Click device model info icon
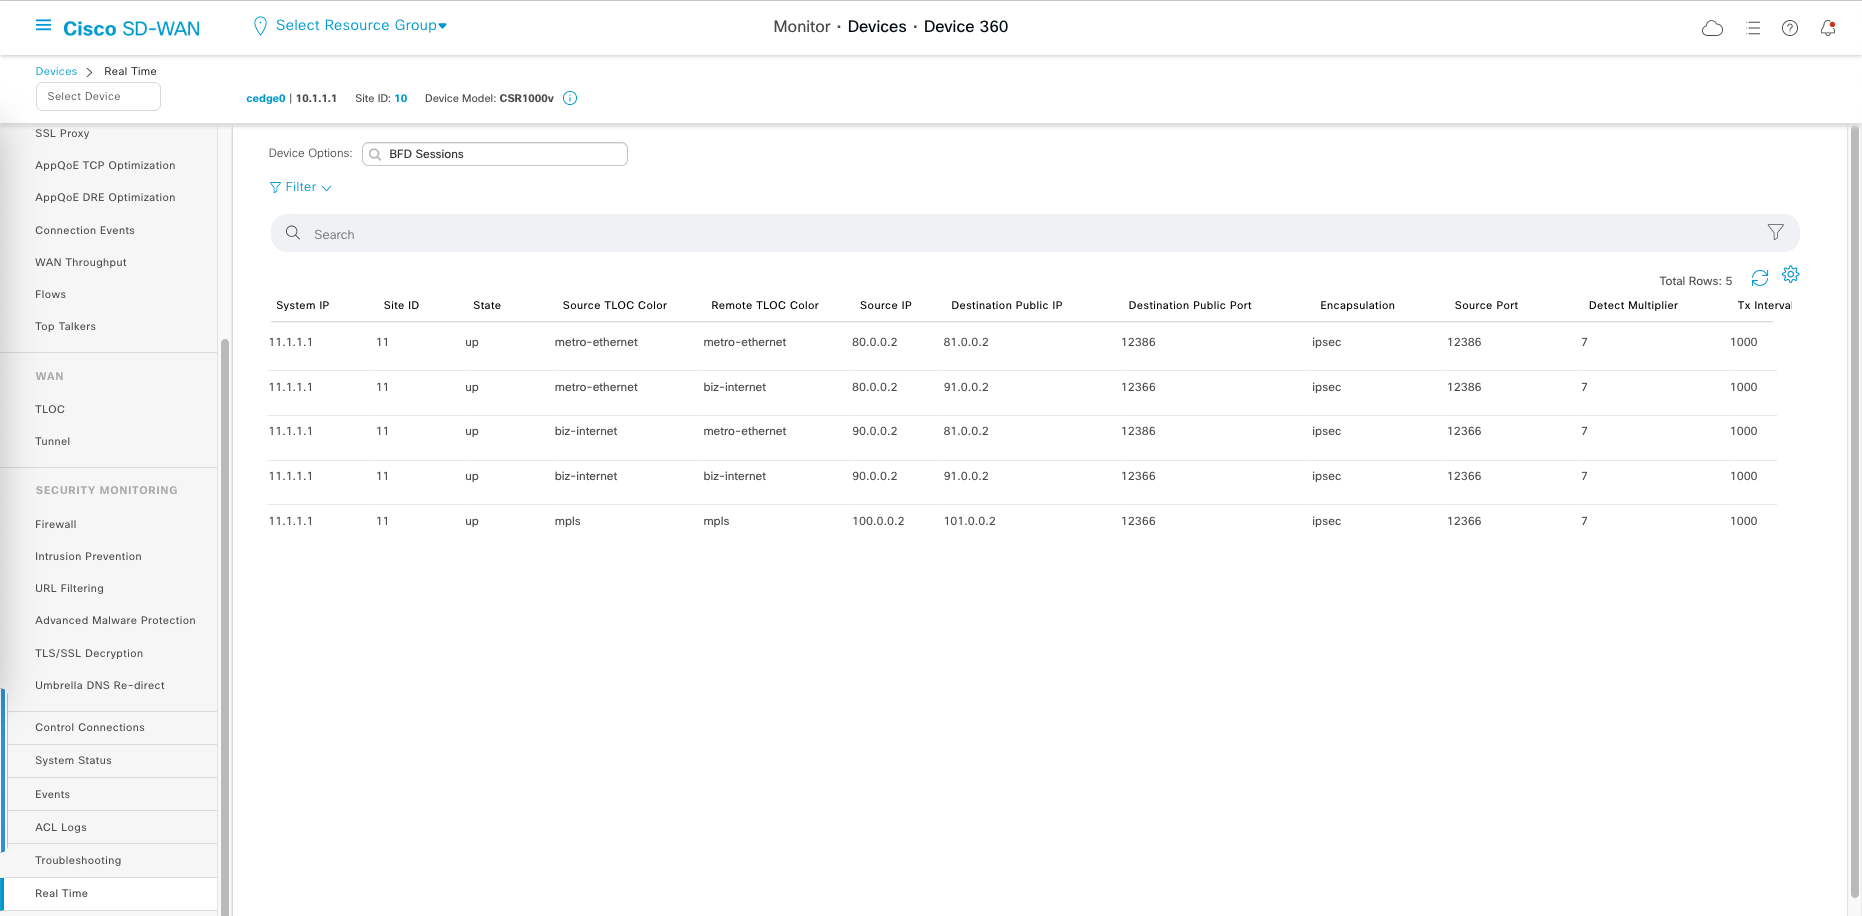Image resolution: width=1862 pixels, height=916 pixels. [570, 98]
